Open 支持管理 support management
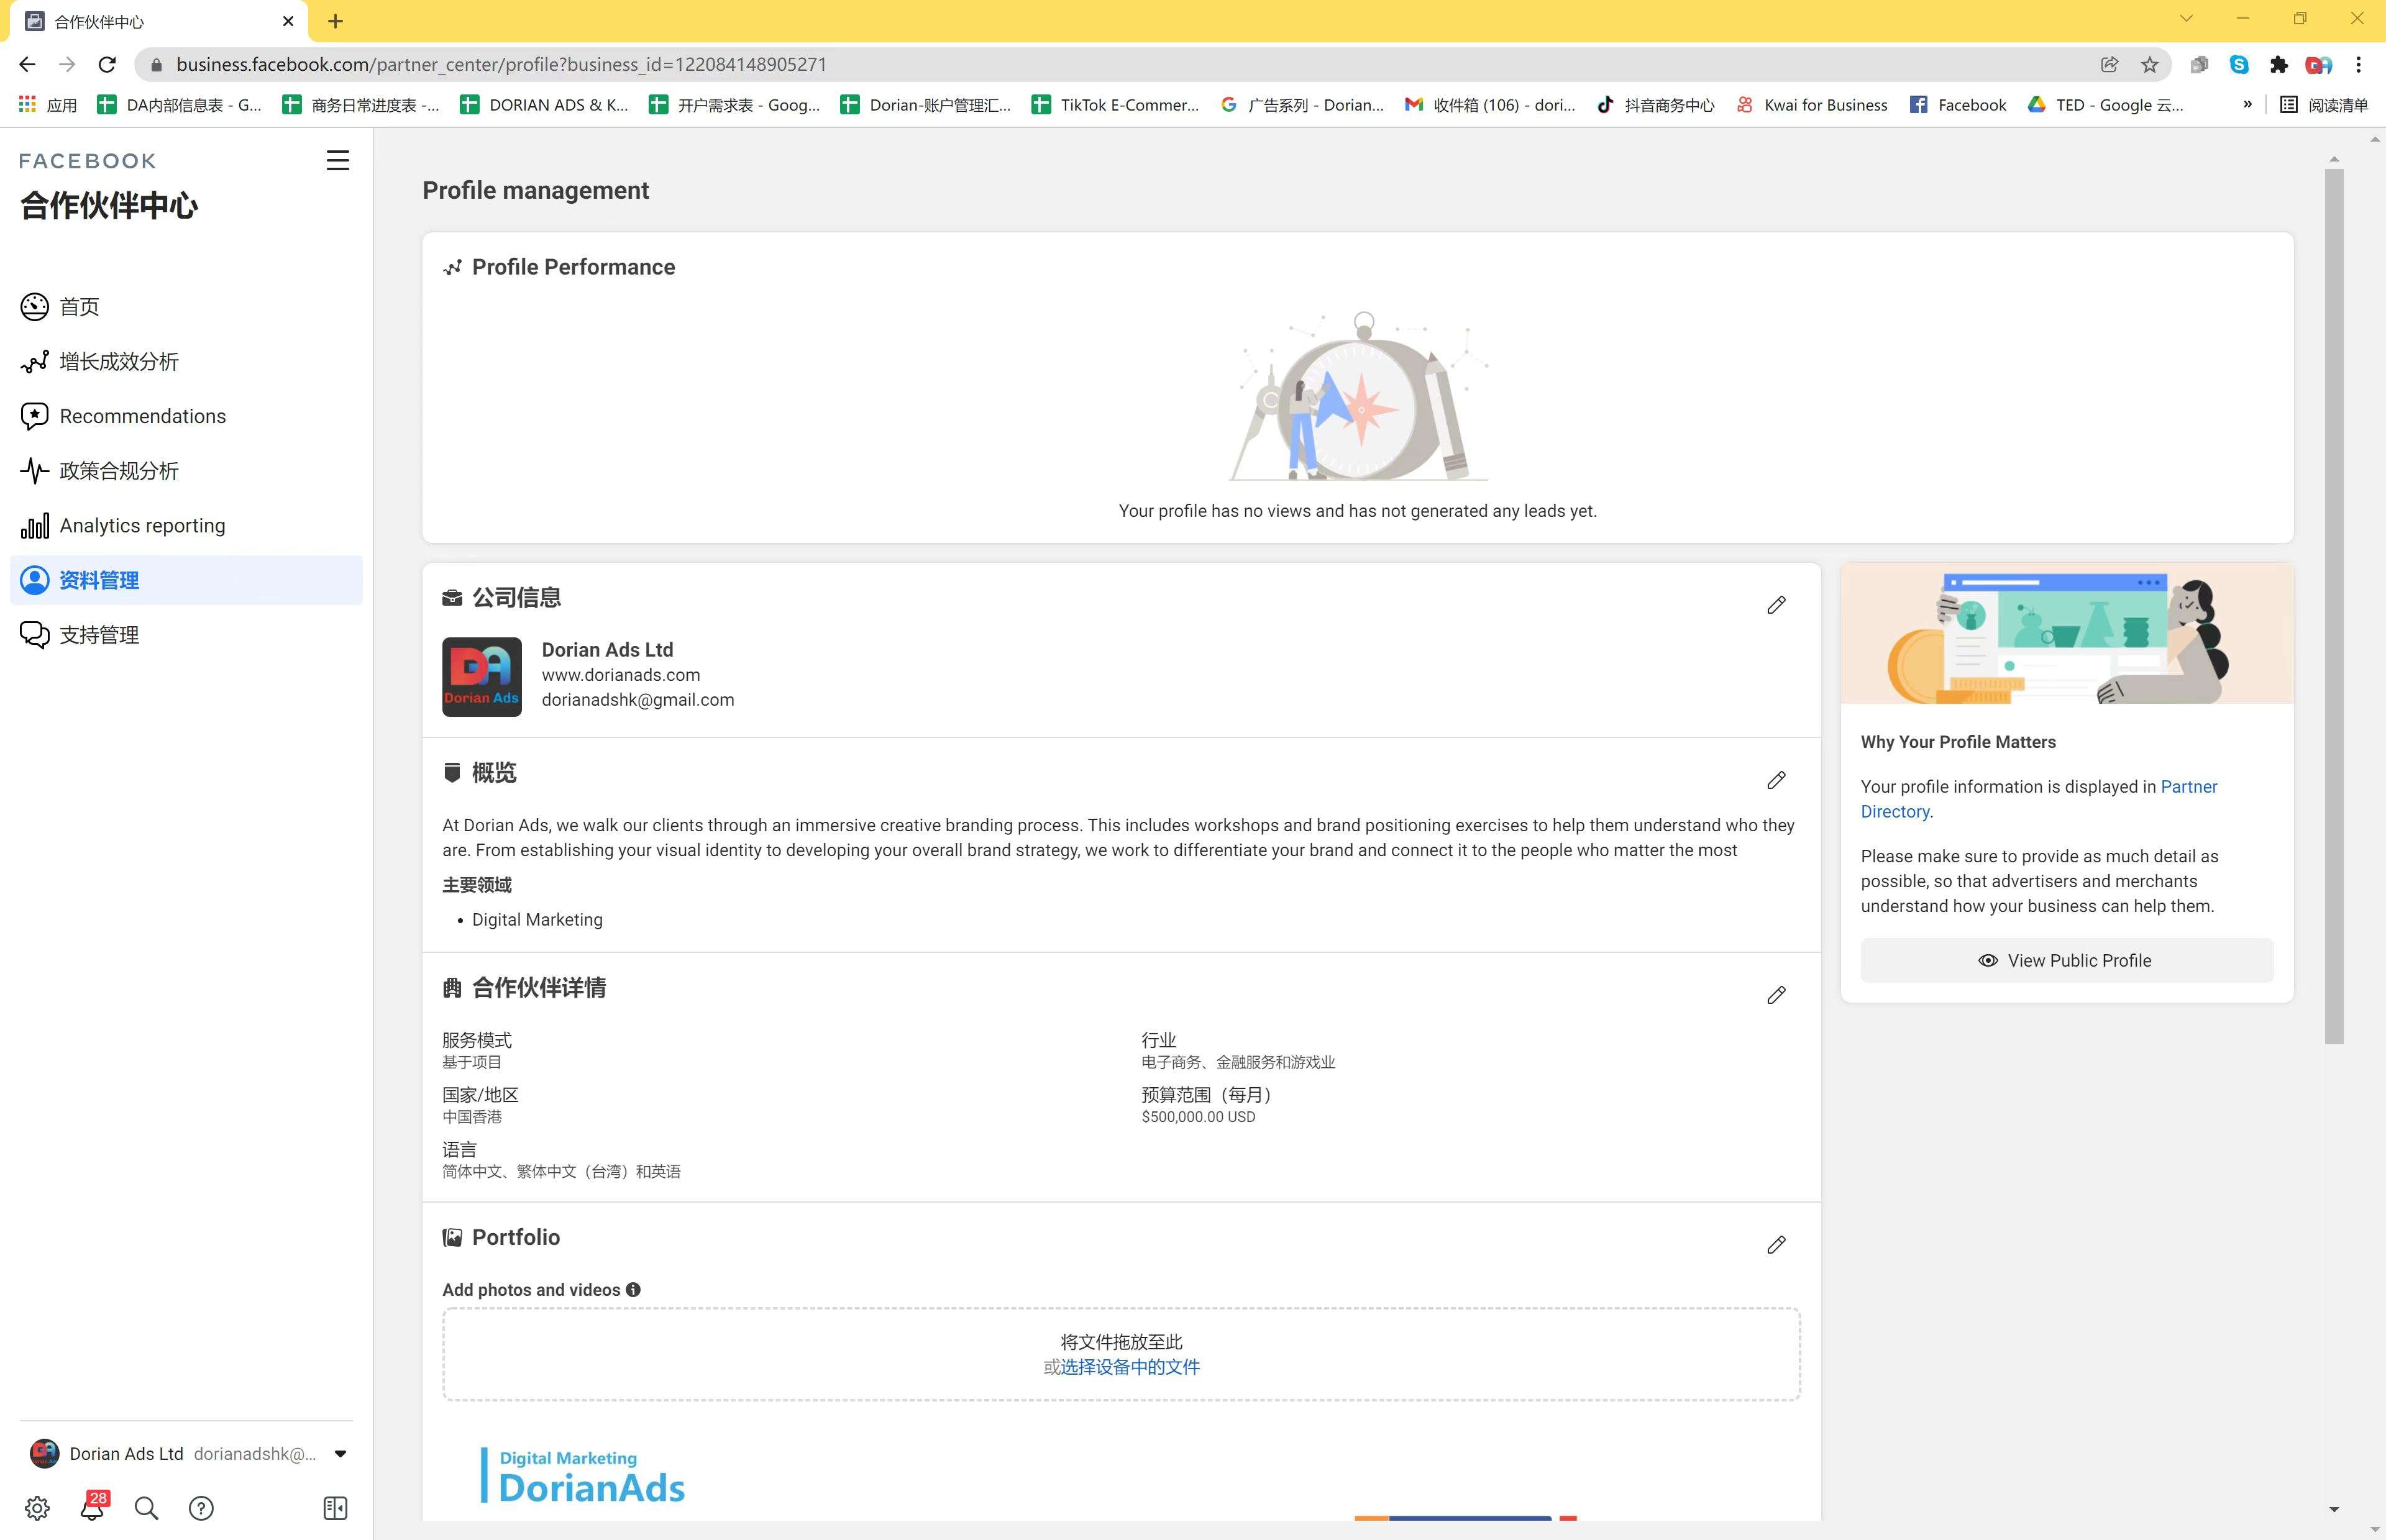 tap(186, 635)
